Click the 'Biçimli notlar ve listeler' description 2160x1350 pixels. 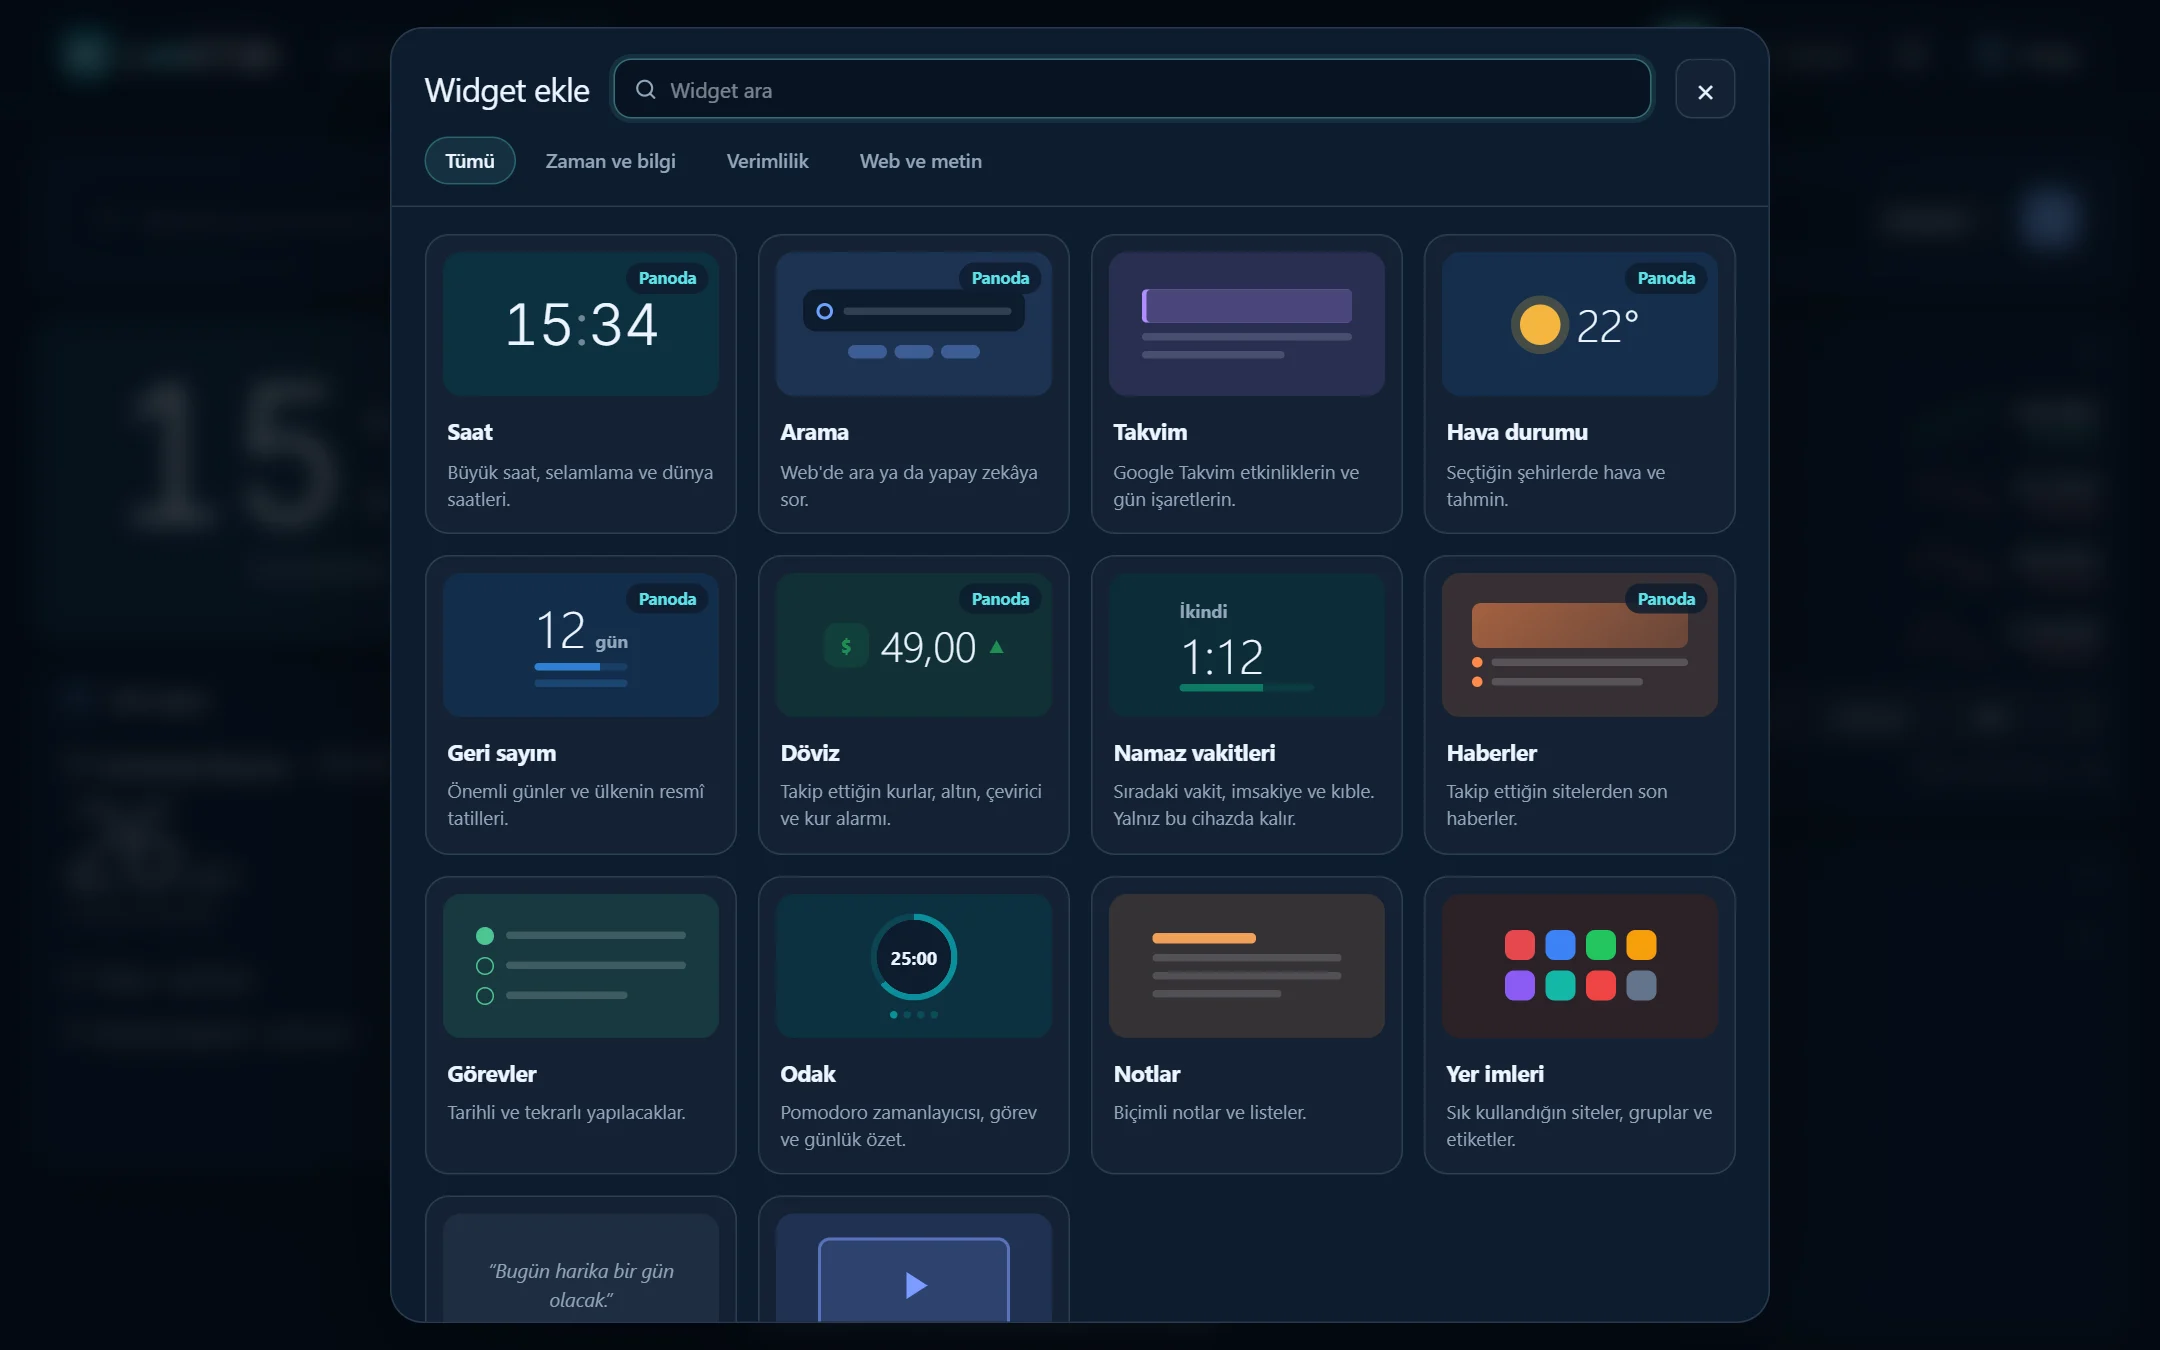(1210, 1112)
